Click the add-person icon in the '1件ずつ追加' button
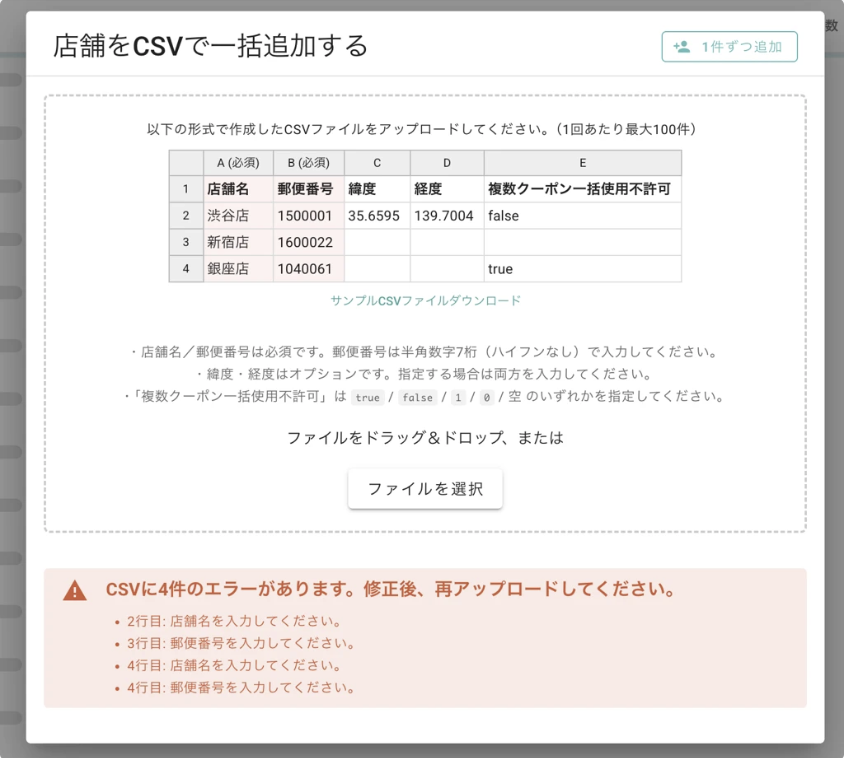The width and height of the screenshot is (844, 758). click(681, 47)
